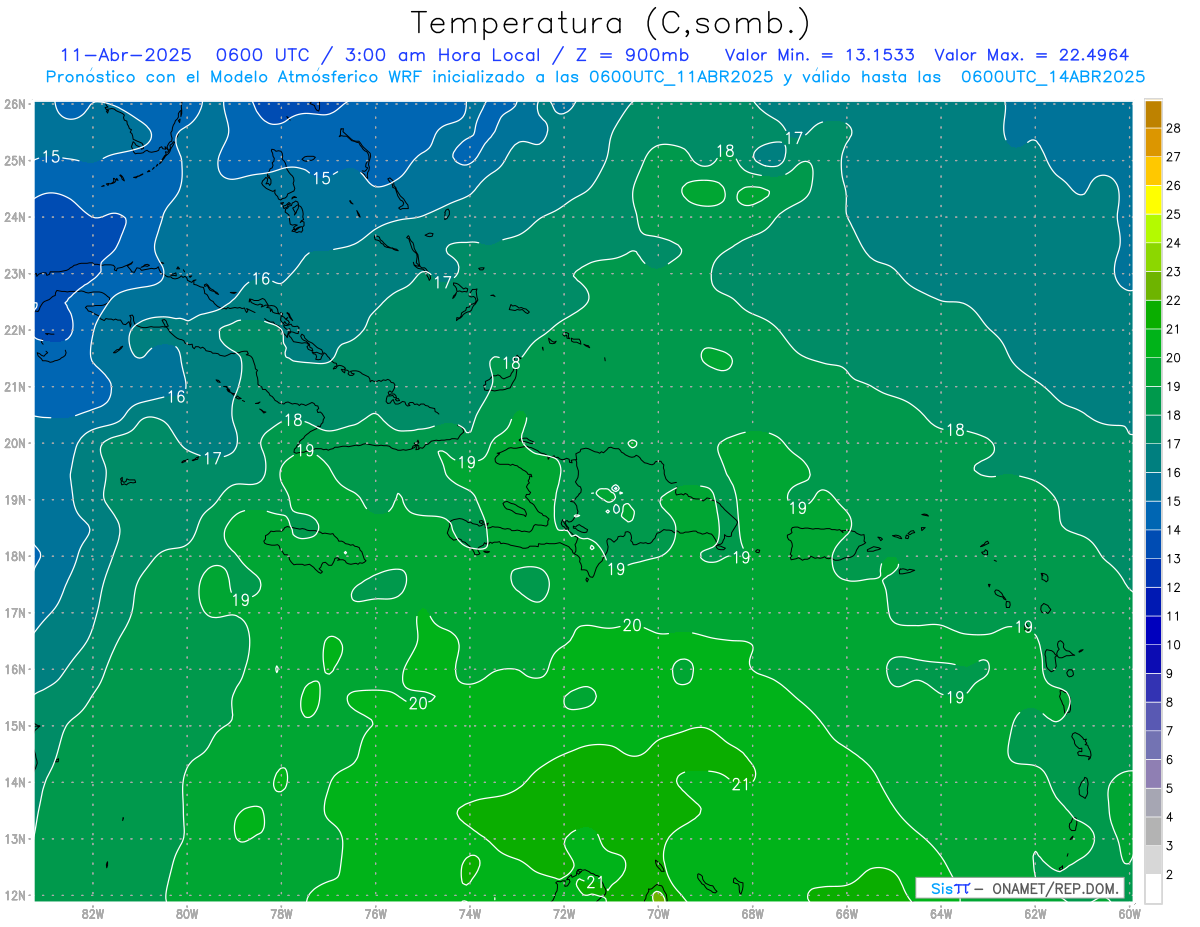Viewport: 1200px width, 927px height.
Task: Click the "SisTT - ONAMET/REP.DOM." credit box
Action: (x=1020, y=888)
